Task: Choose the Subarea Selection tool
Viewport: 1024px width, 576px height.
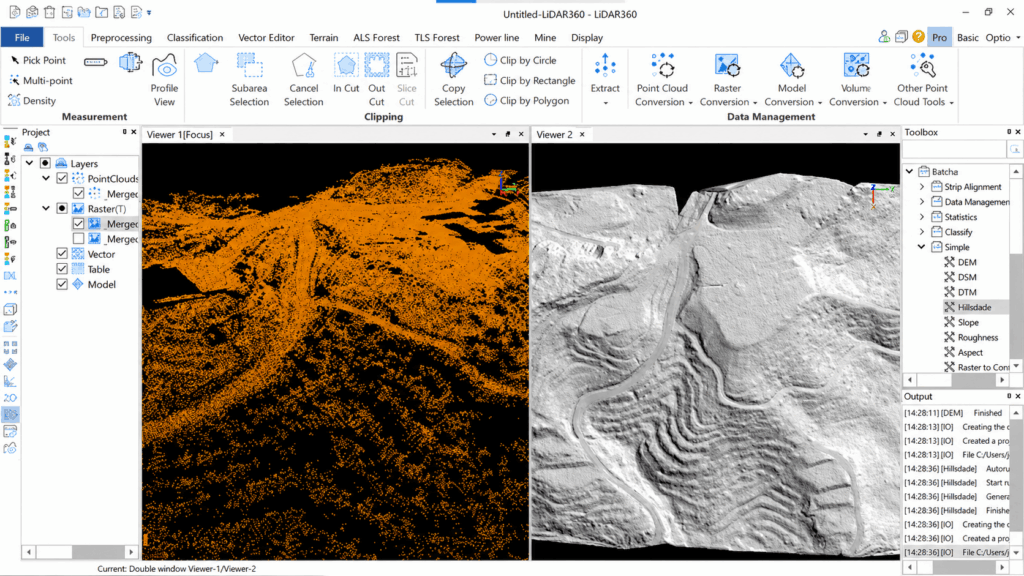Action: pos(249,80)
